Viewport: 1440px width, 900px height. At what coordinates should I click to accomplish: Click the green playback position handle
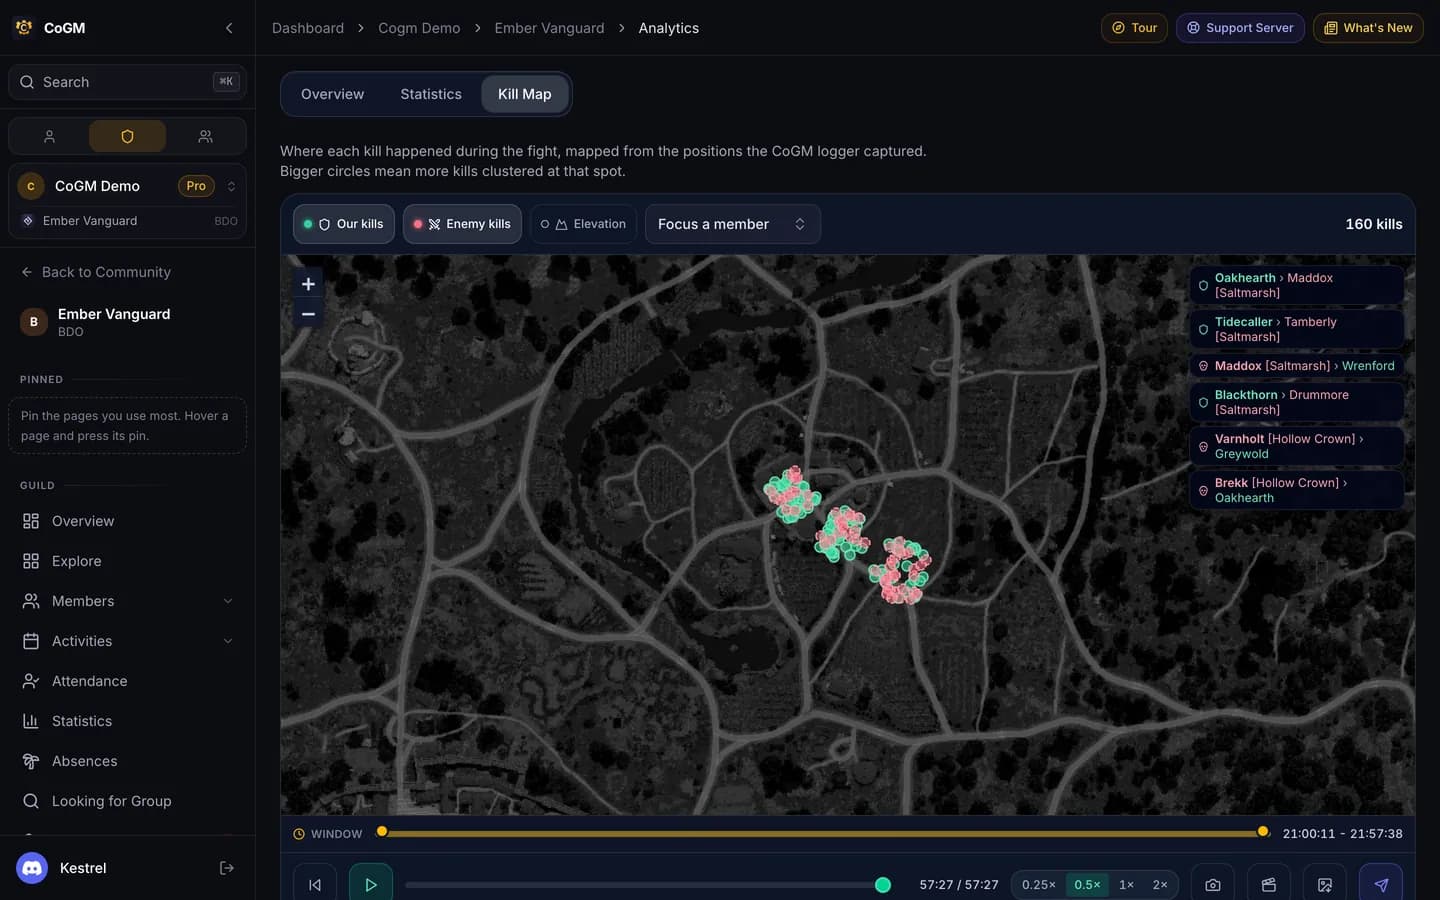tap(883, 885)
